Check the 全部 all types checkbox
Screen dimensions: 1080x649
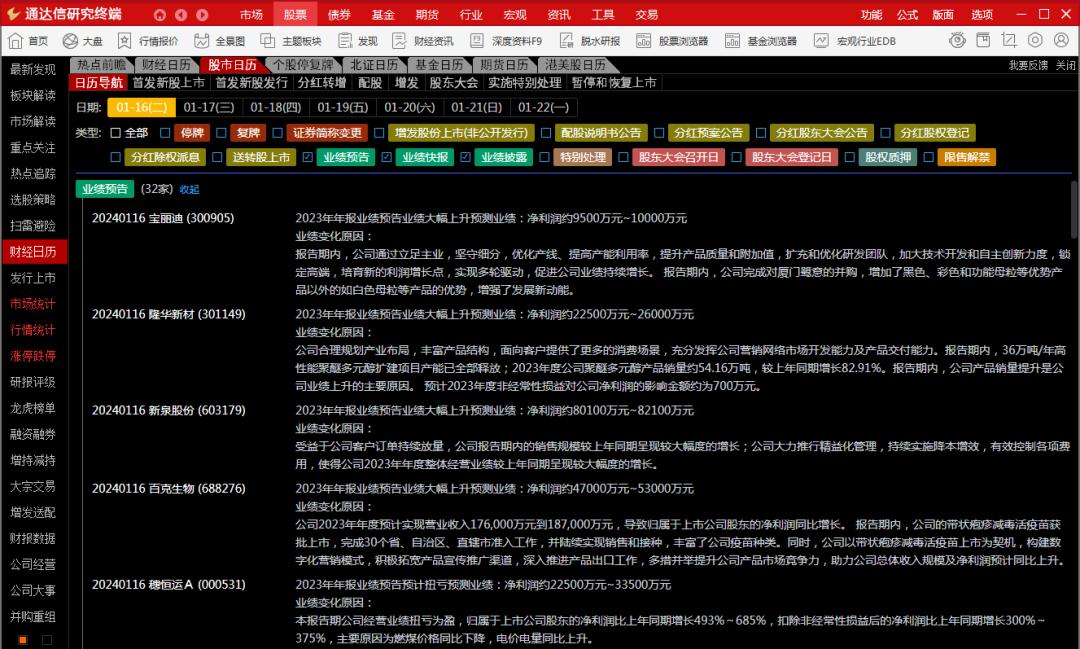point(116,133)
